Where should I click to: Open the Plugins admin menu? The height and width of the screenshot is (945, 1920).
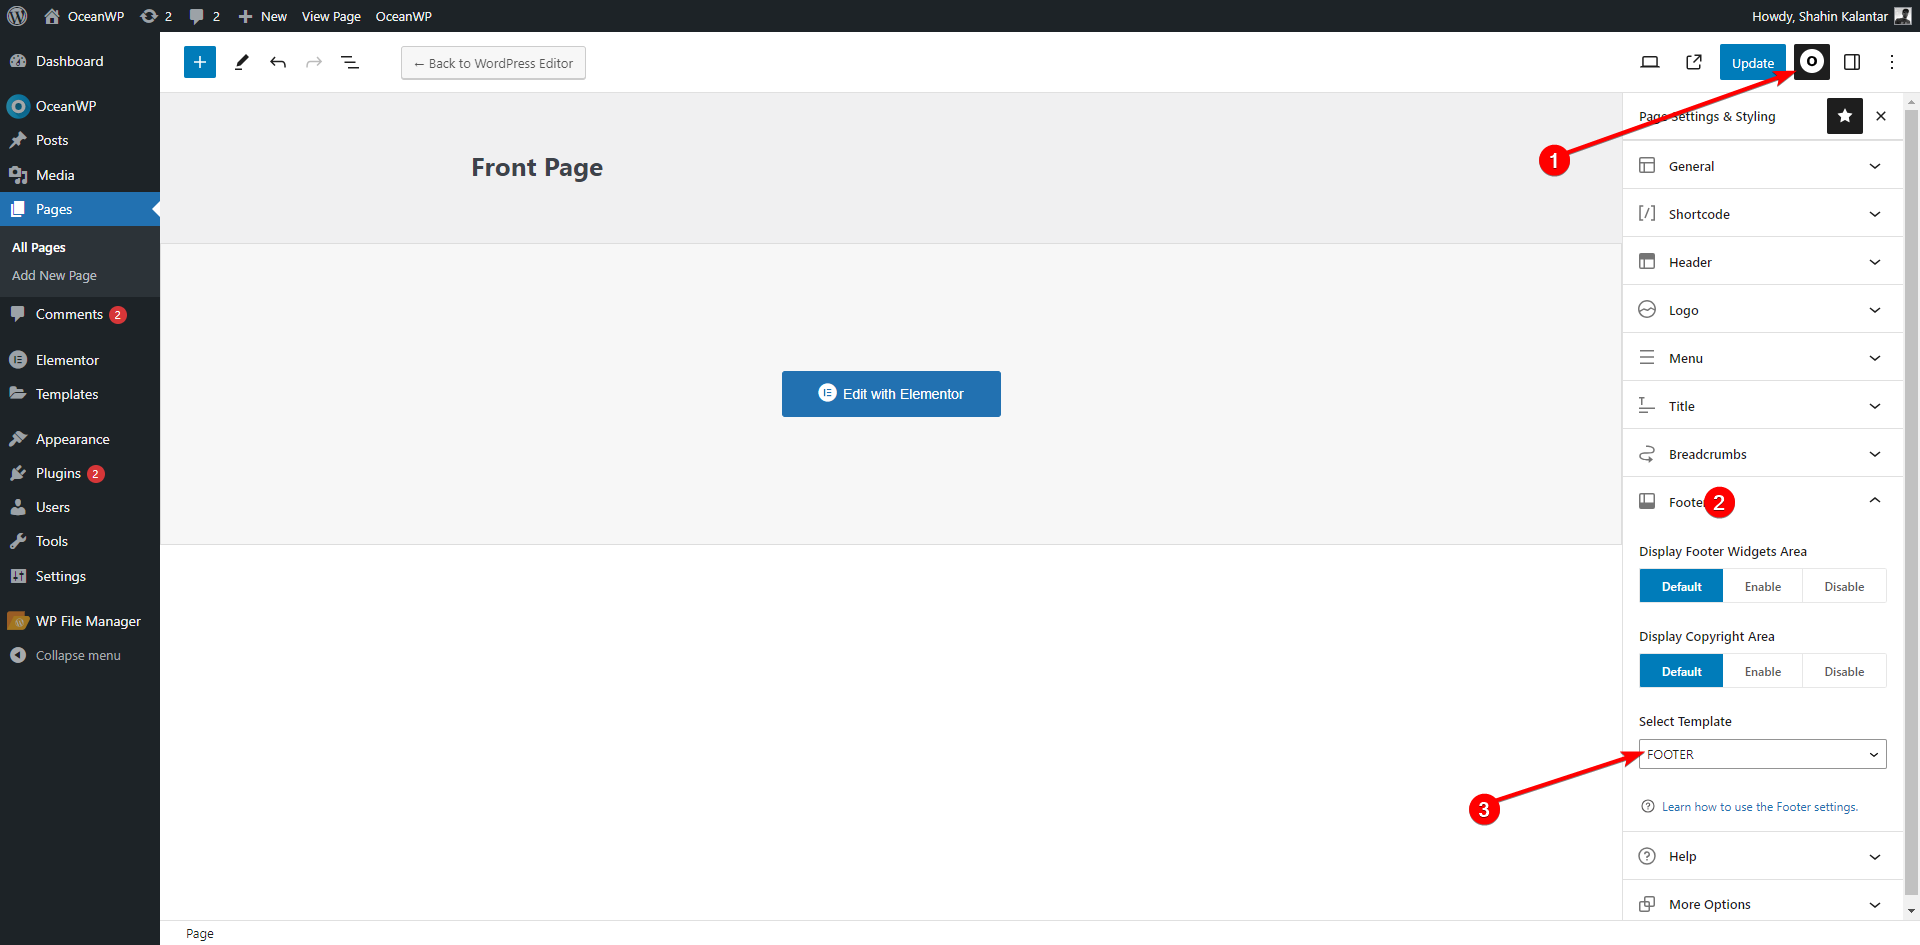pos(80,473)
